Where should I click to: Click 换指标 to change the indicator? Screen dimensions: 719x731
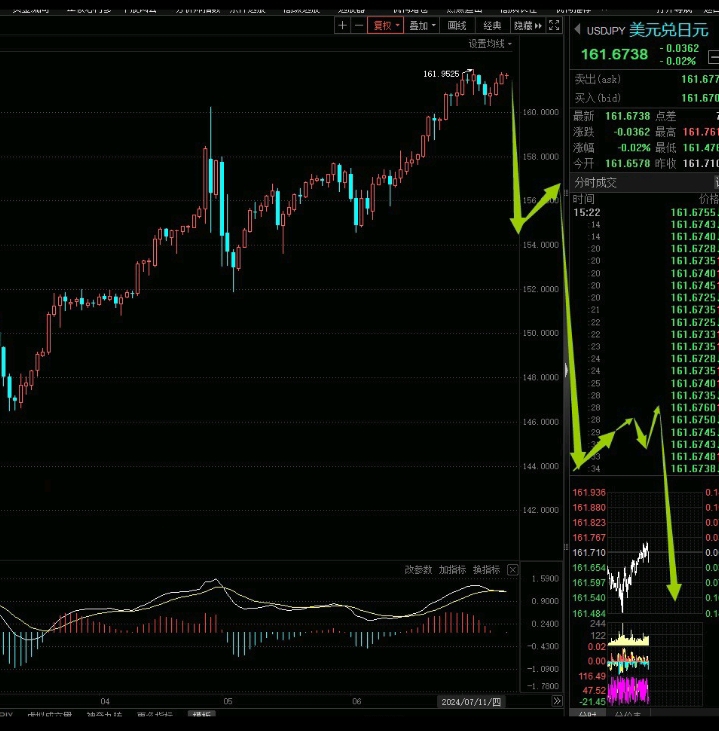point(486,570)
